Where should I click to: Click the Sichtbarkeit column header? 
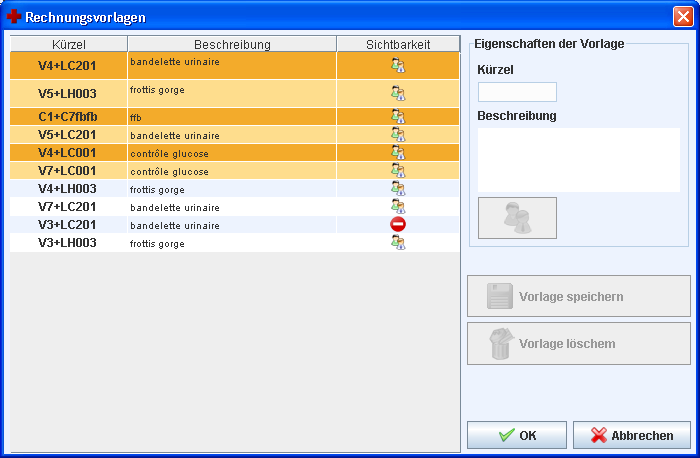(398, 44)
